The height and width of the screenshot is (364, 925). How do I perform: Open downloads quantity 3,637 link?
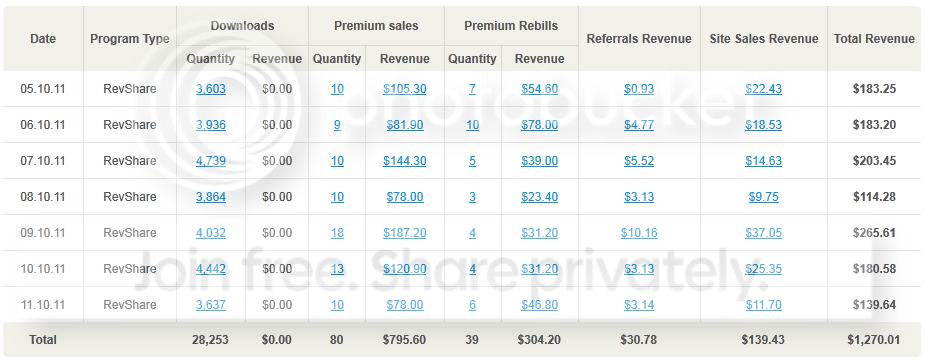tap(211, 305)
